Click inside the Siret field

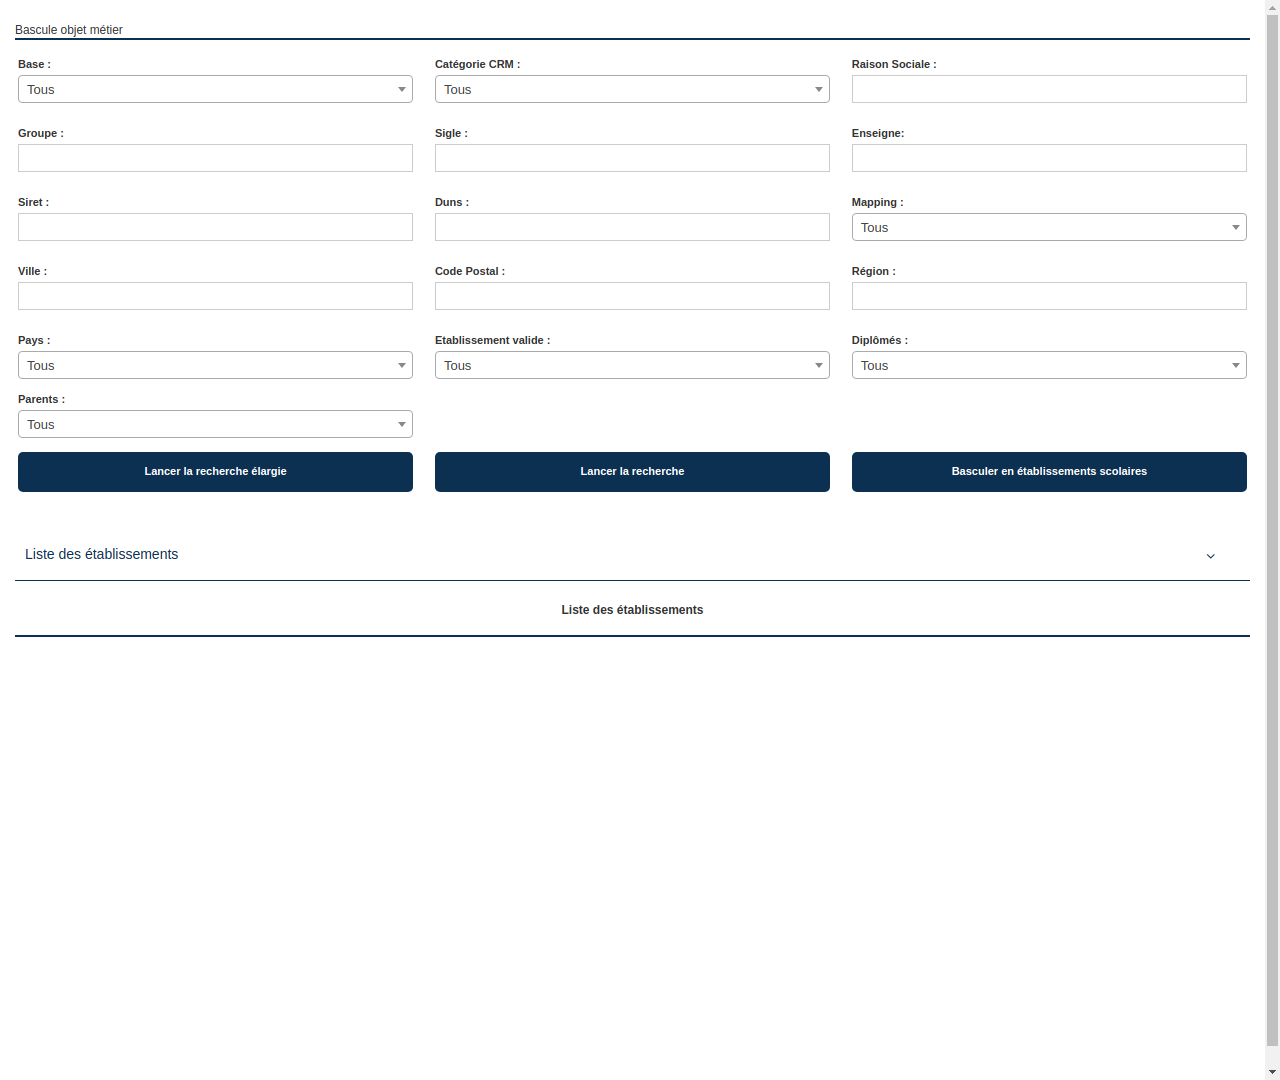point(215,227)
